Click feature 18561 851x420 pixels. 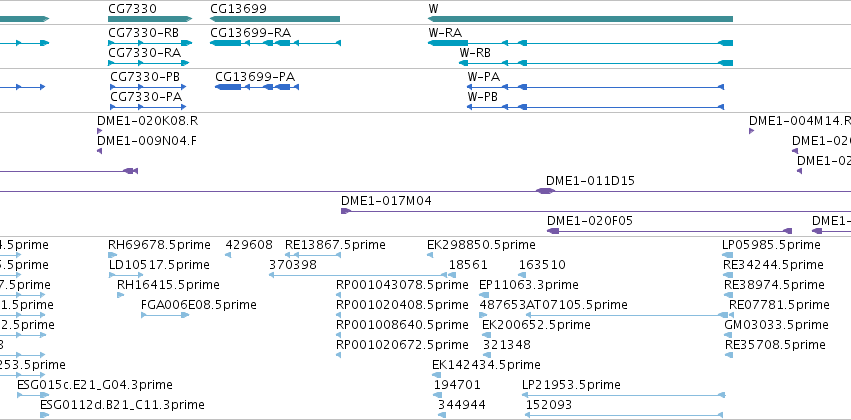[x=452, y=275]
